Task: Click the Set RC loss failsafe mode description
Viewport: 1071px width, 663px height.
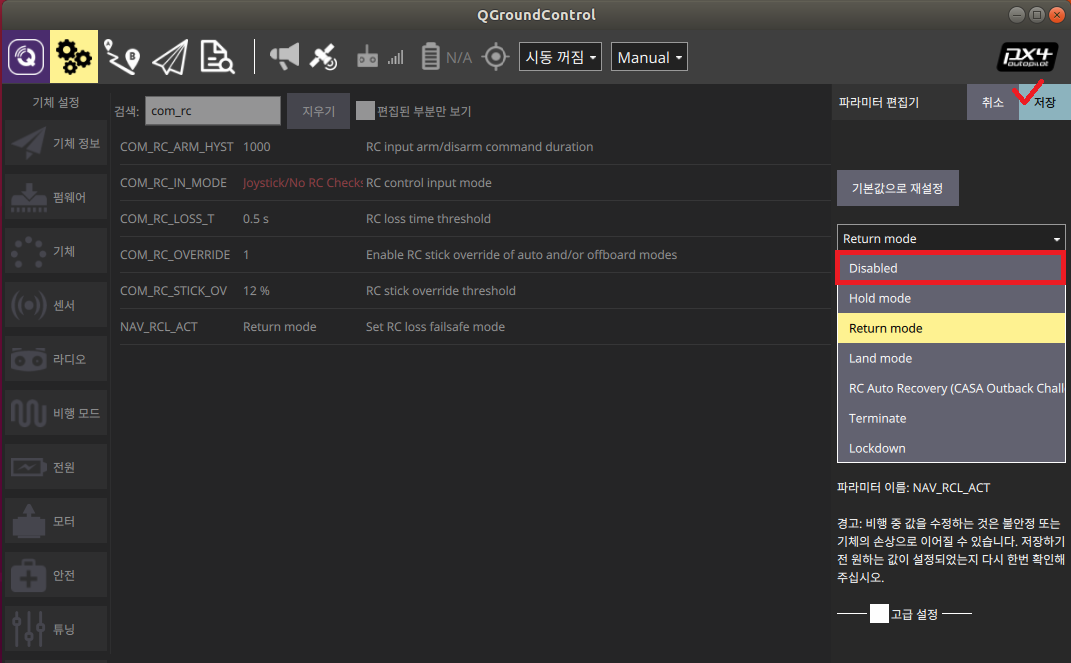Action: pyautogui.click(x=435, y=326)
